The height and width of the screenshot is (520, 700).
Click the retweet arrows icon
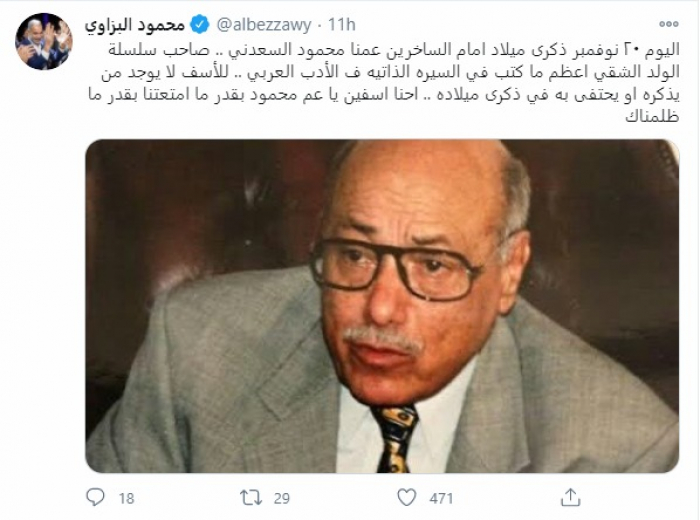251,498
